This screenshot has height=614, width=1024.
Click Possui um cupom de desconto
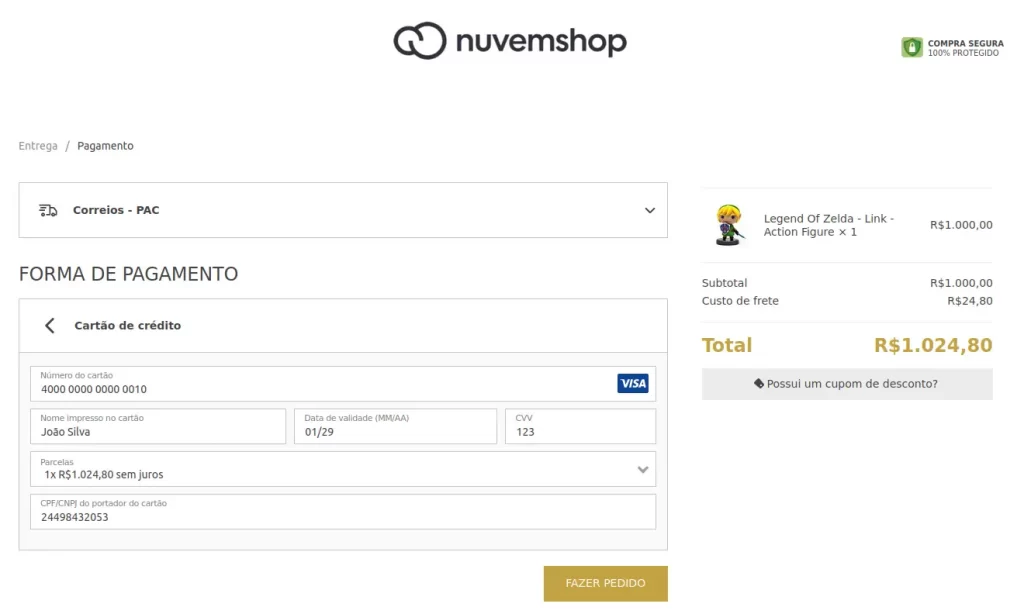(852, 383)
